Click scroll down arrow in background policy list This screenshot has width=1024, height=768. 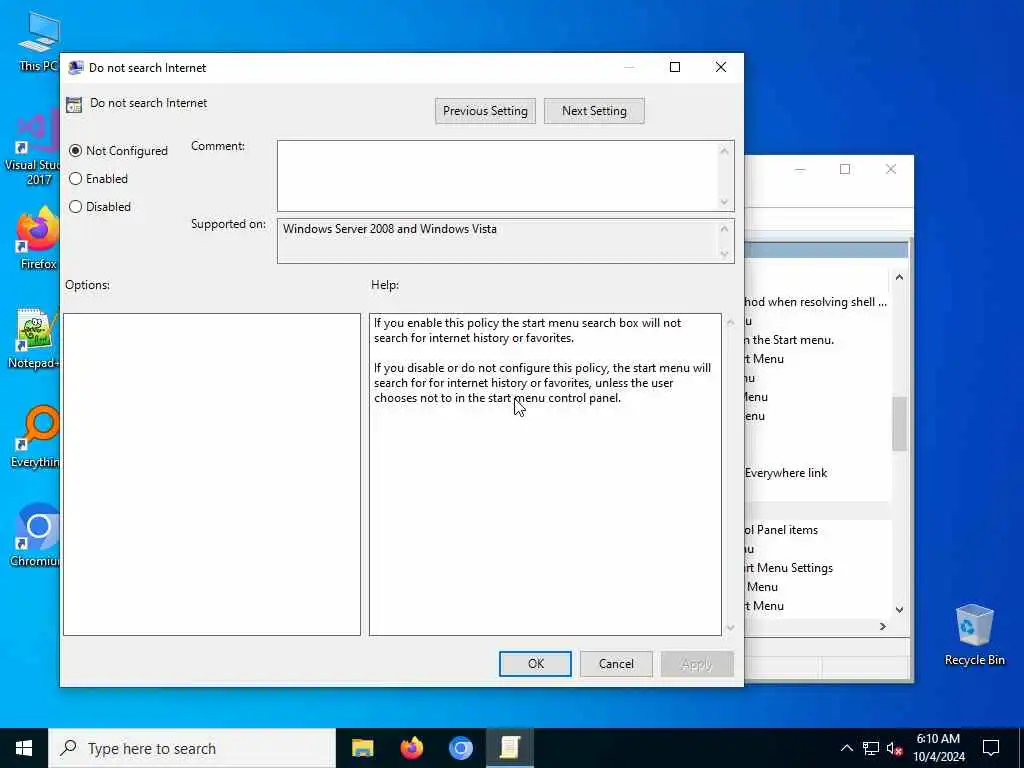click(899, 609)
